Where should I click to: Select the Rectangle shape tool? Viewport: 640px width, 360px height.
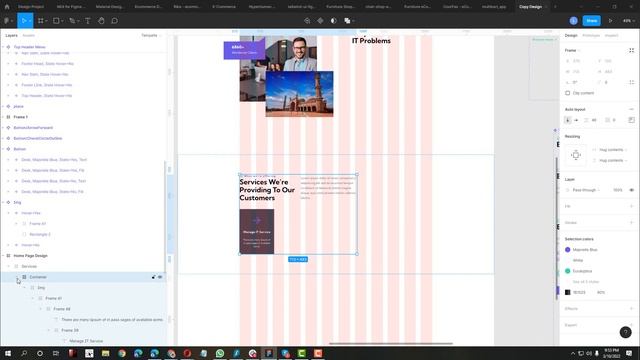point(56,20)
